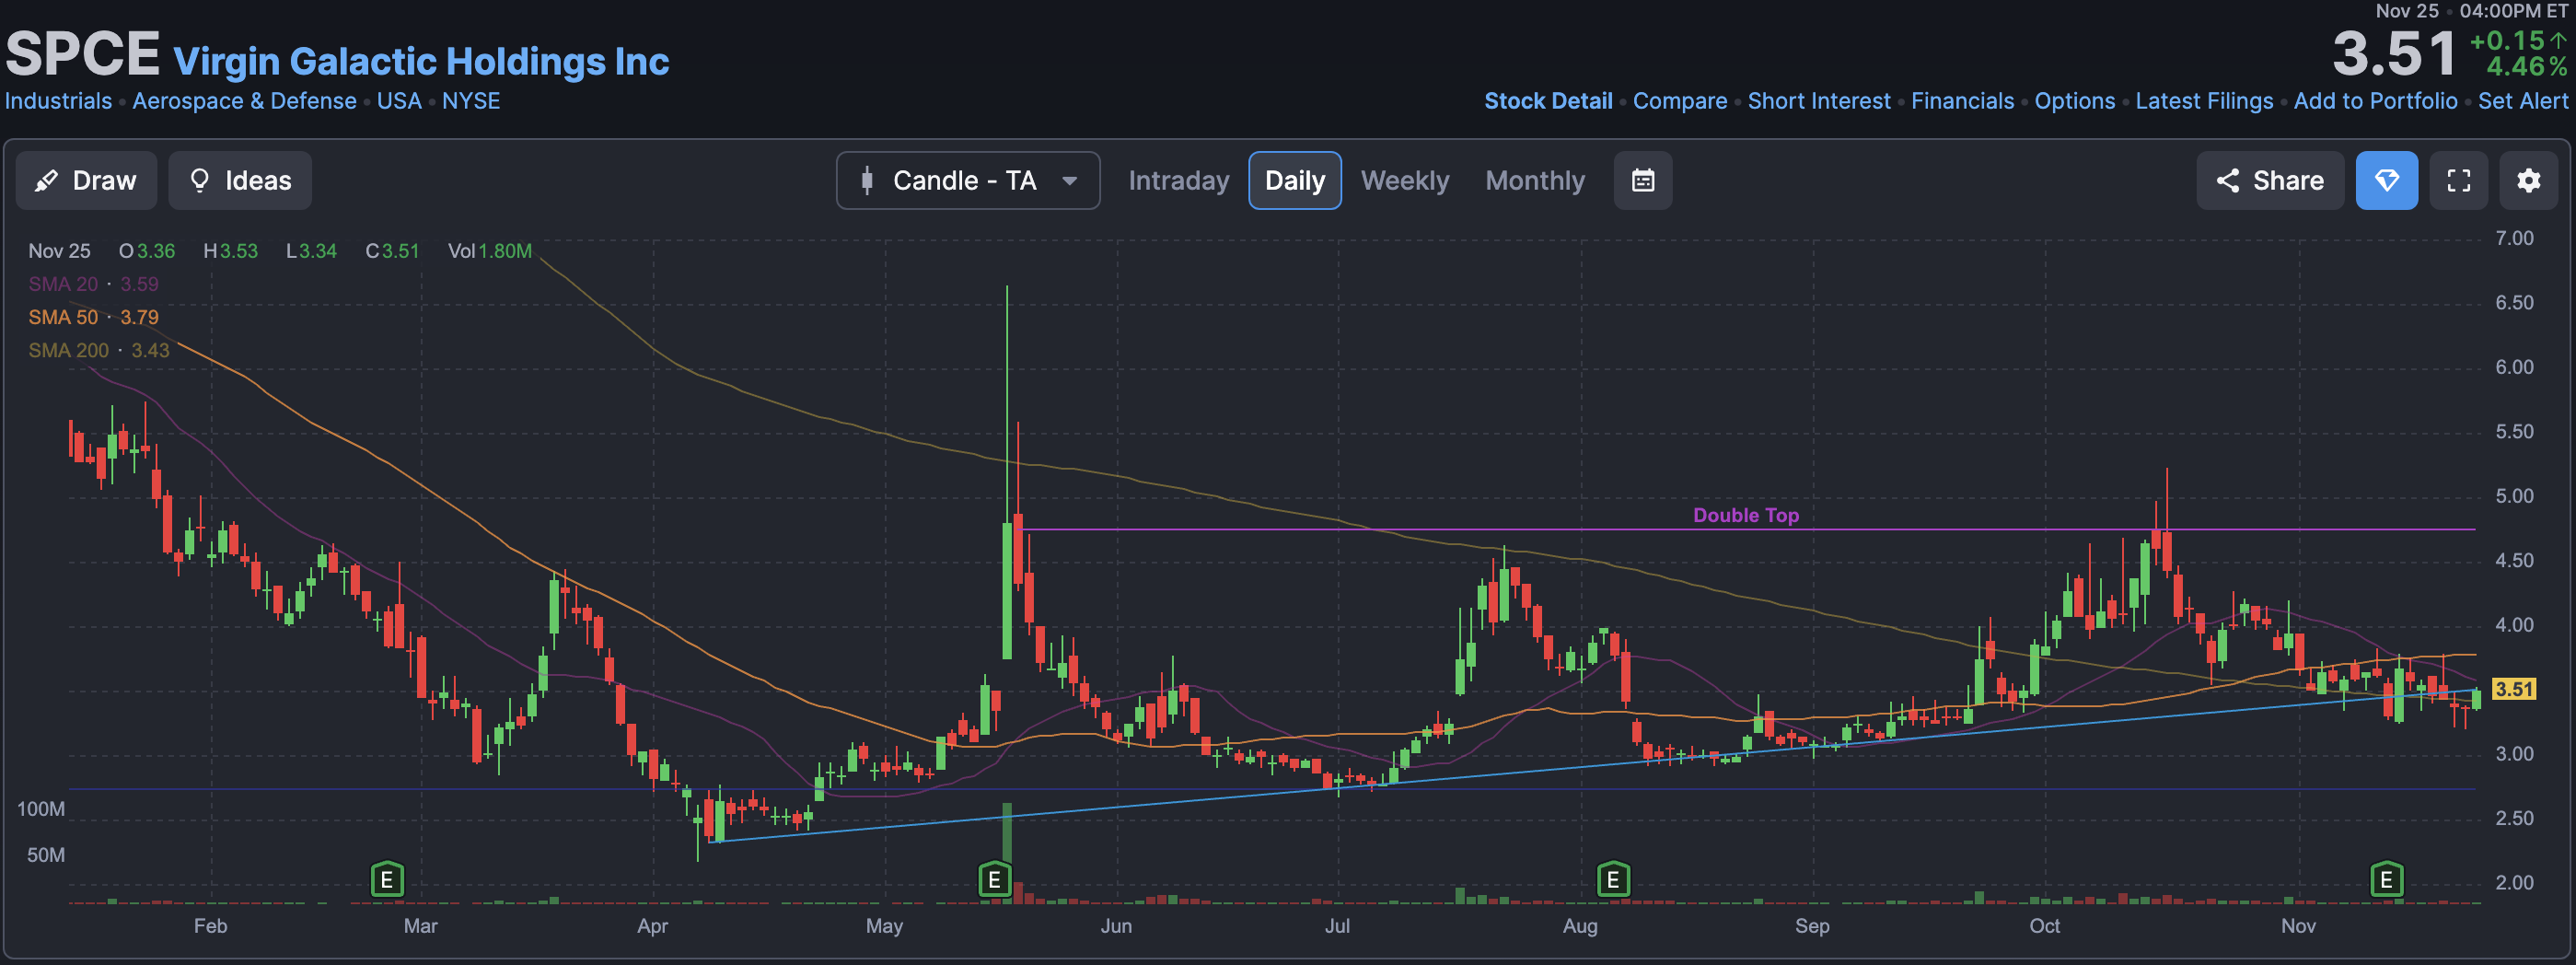The image size is (2576, 965).
Task: Switch to Intraday timeframe
Action: [1178, 180]
